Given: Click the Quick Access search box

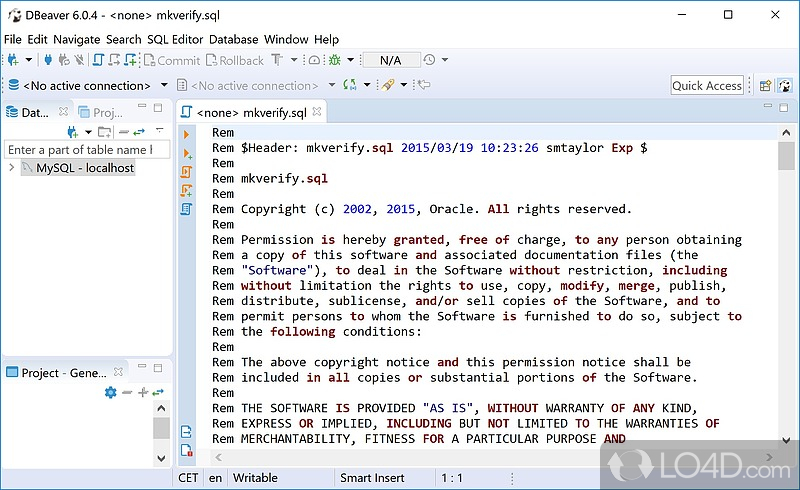Looking at the screenshot, I should coord(707,85).
